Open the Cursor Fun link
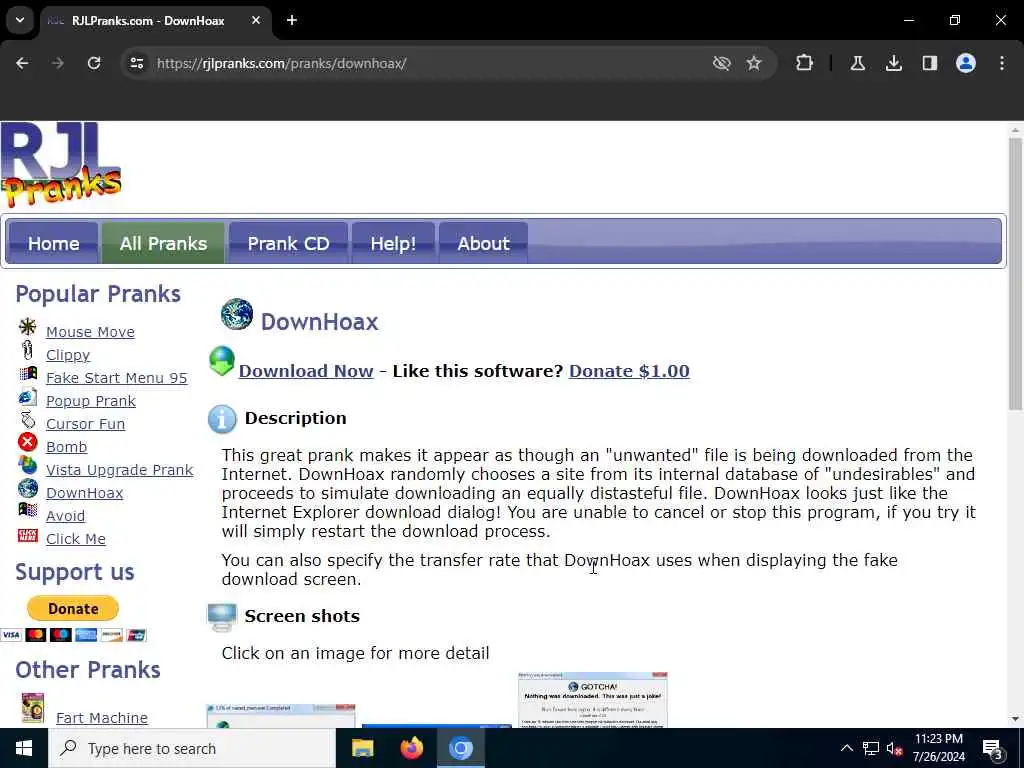 86,423
